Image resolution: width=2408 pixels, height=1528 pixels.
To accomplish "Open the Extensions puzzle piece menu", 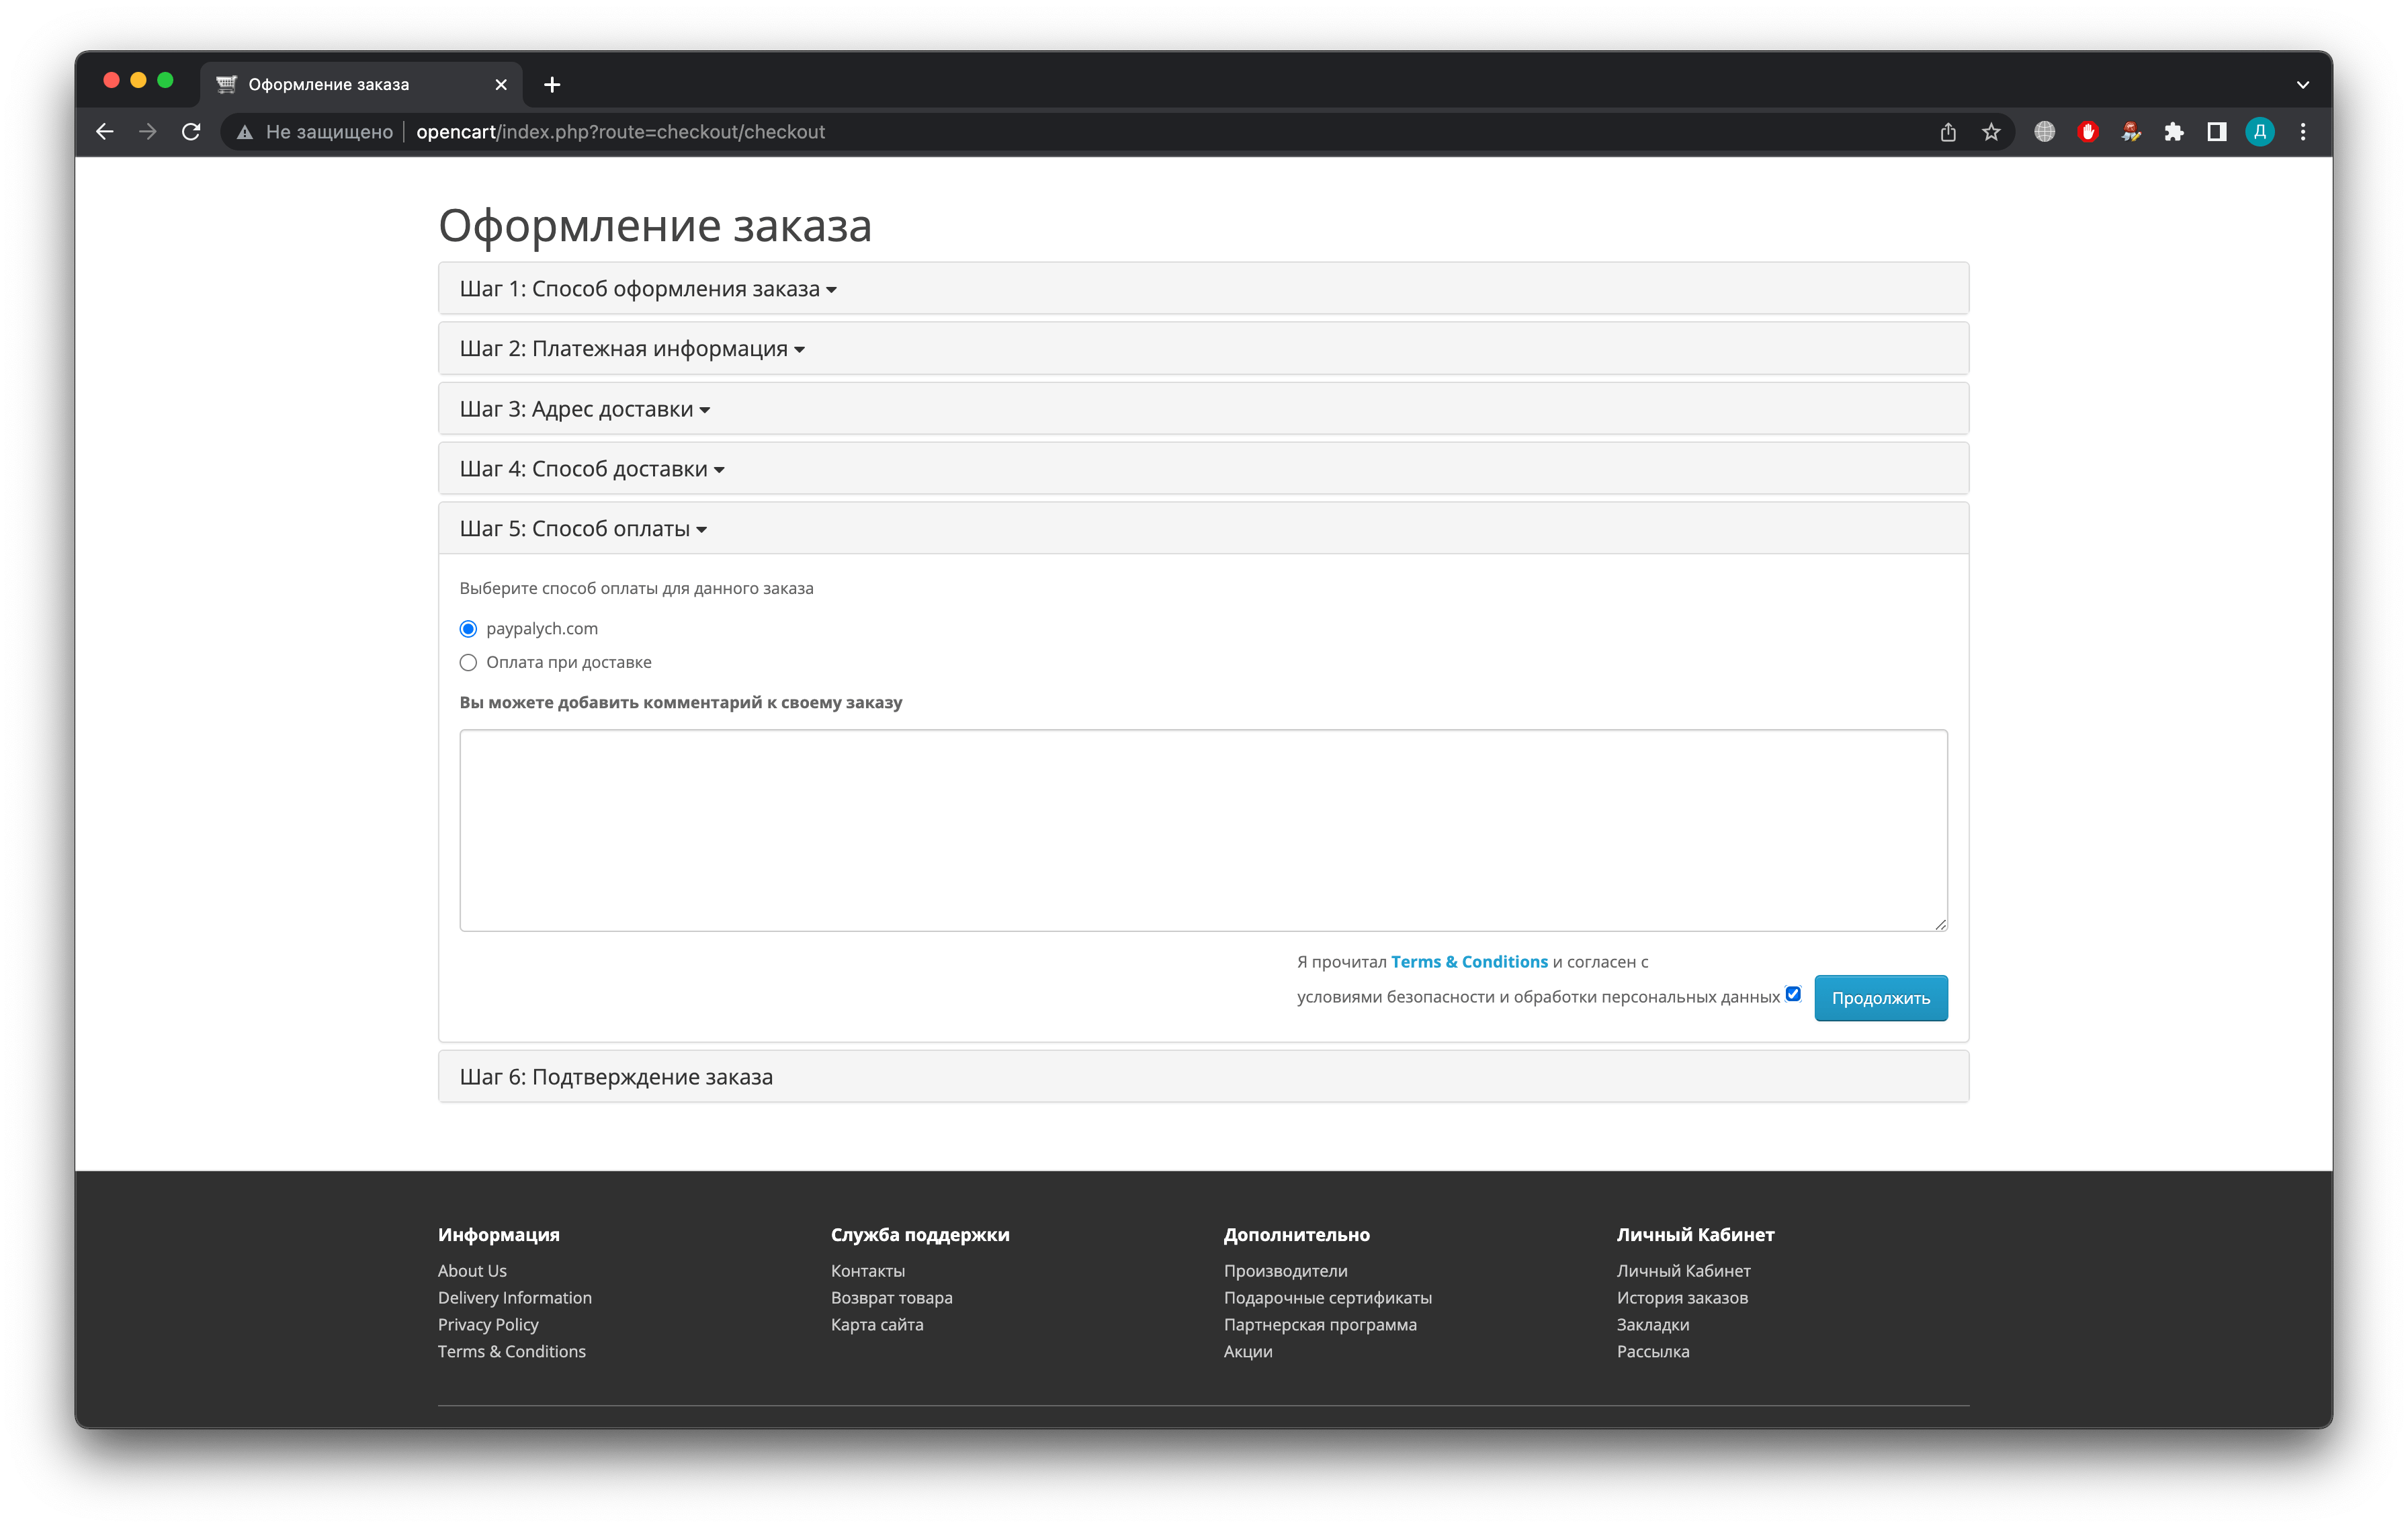I will point(2173,132).
